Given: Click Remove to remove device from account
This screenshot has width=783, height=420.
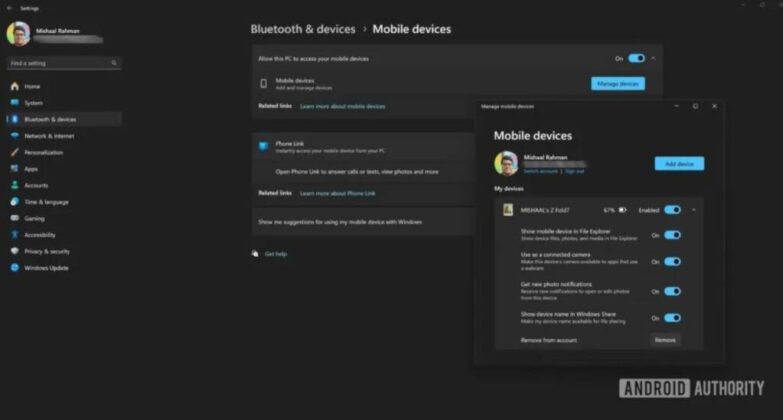Looking at the screenshot, I should [x=665, y=340].
